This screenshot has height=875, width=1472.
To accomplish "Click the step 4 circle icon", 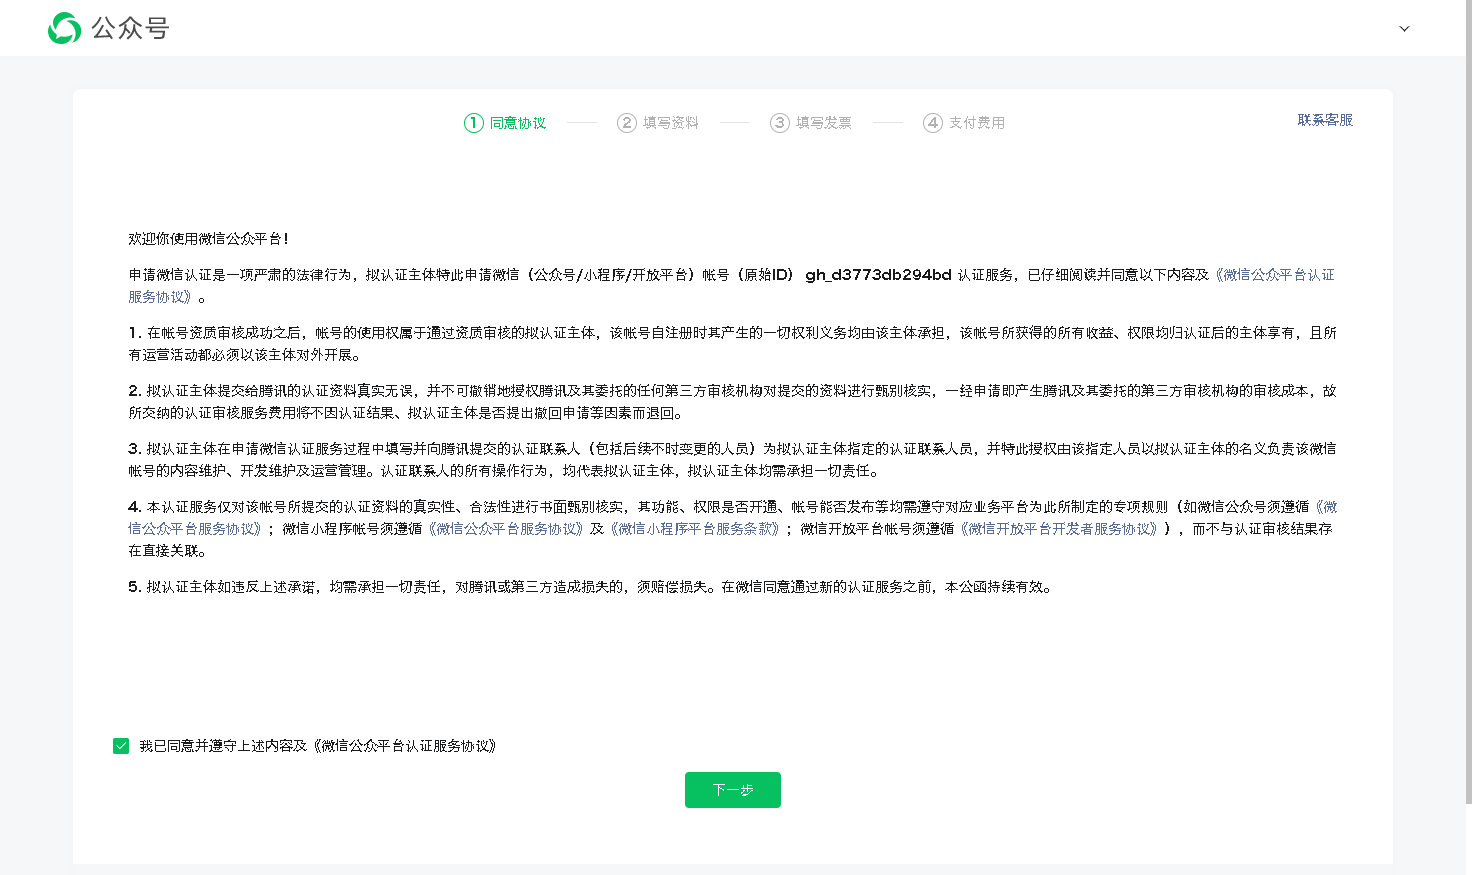I will (933, 123).
